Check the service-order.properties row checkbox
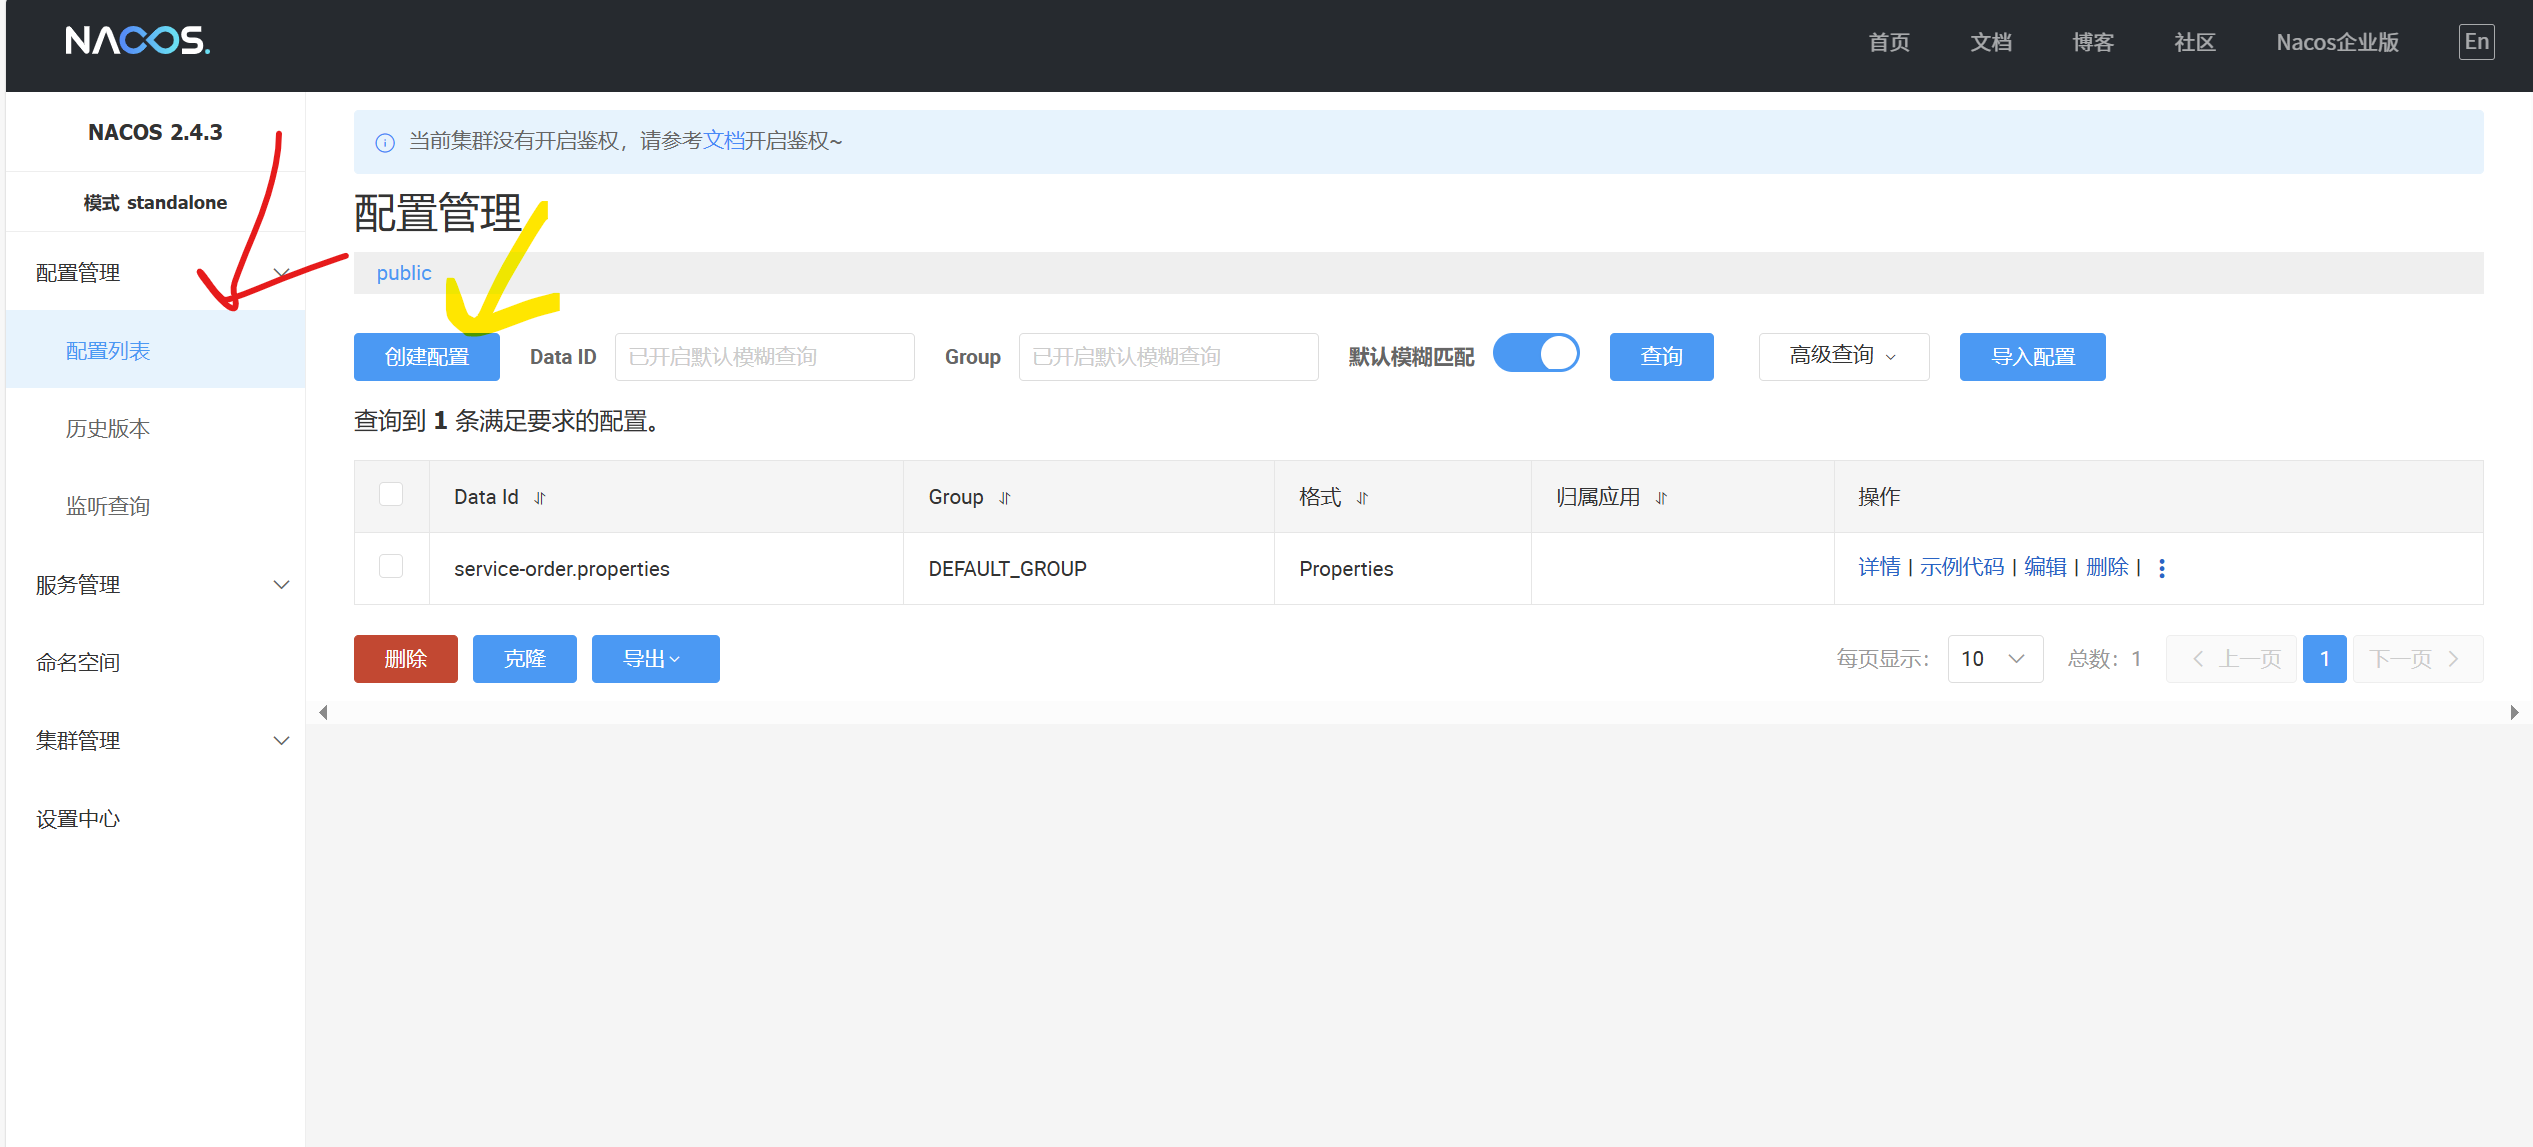This screenshot has width=2533, height=1147. point(391,567)
